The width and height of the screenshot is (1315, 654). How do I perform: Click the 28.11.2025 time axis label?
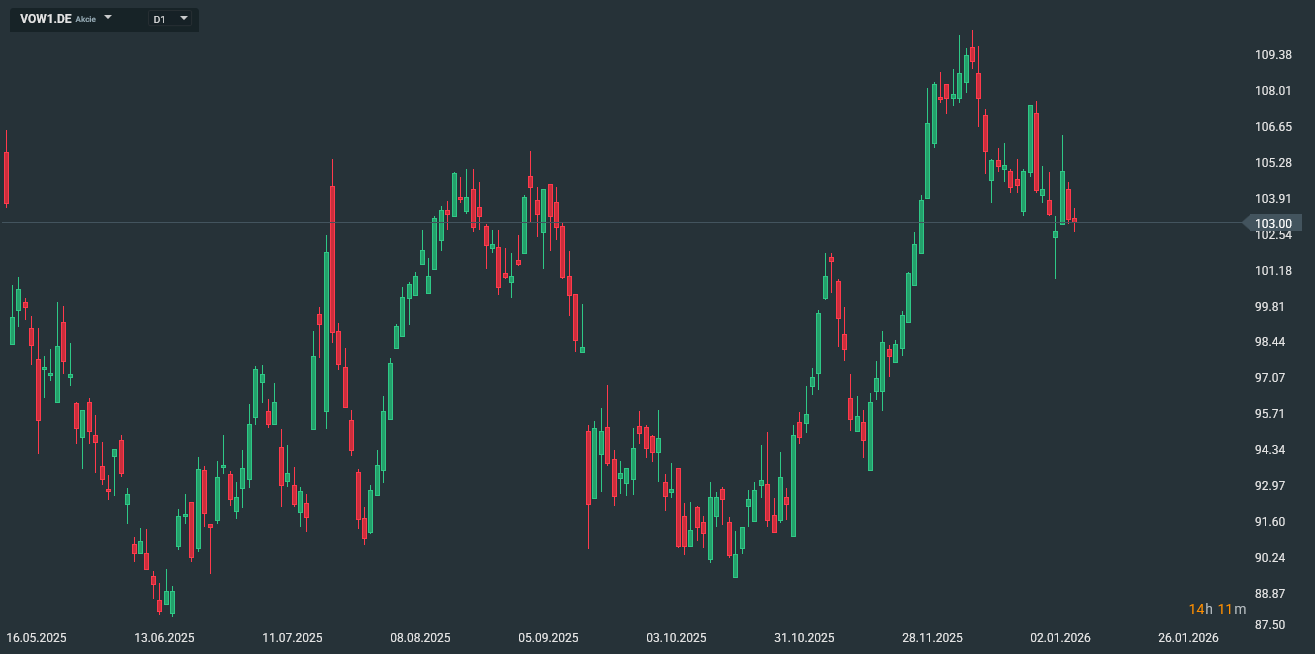932,638
